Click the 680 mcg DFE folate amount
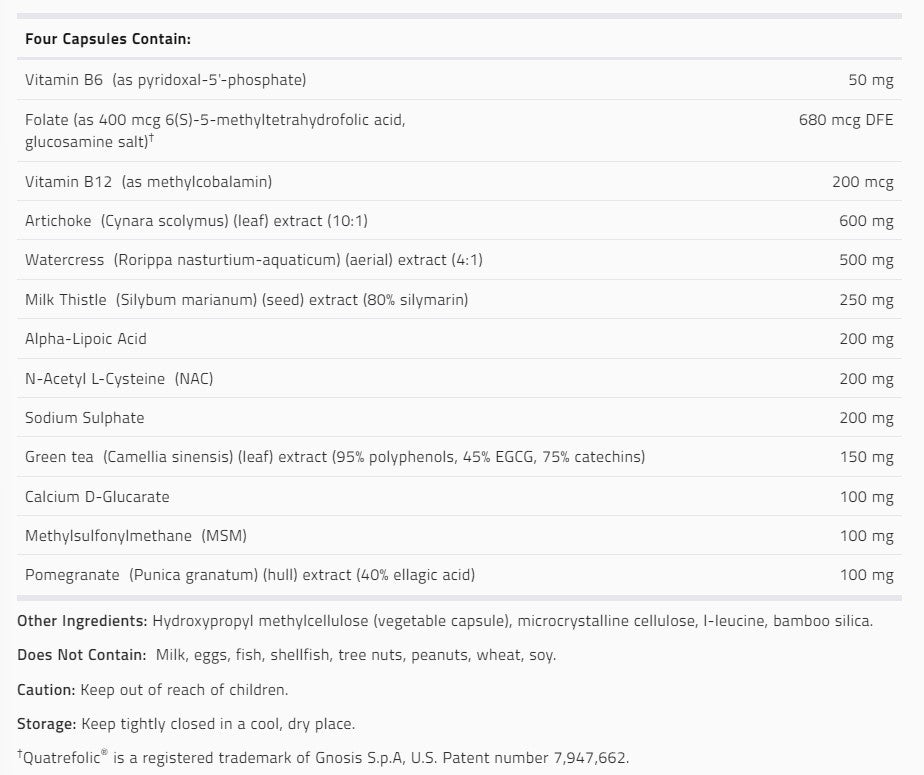 click(845, 120)
